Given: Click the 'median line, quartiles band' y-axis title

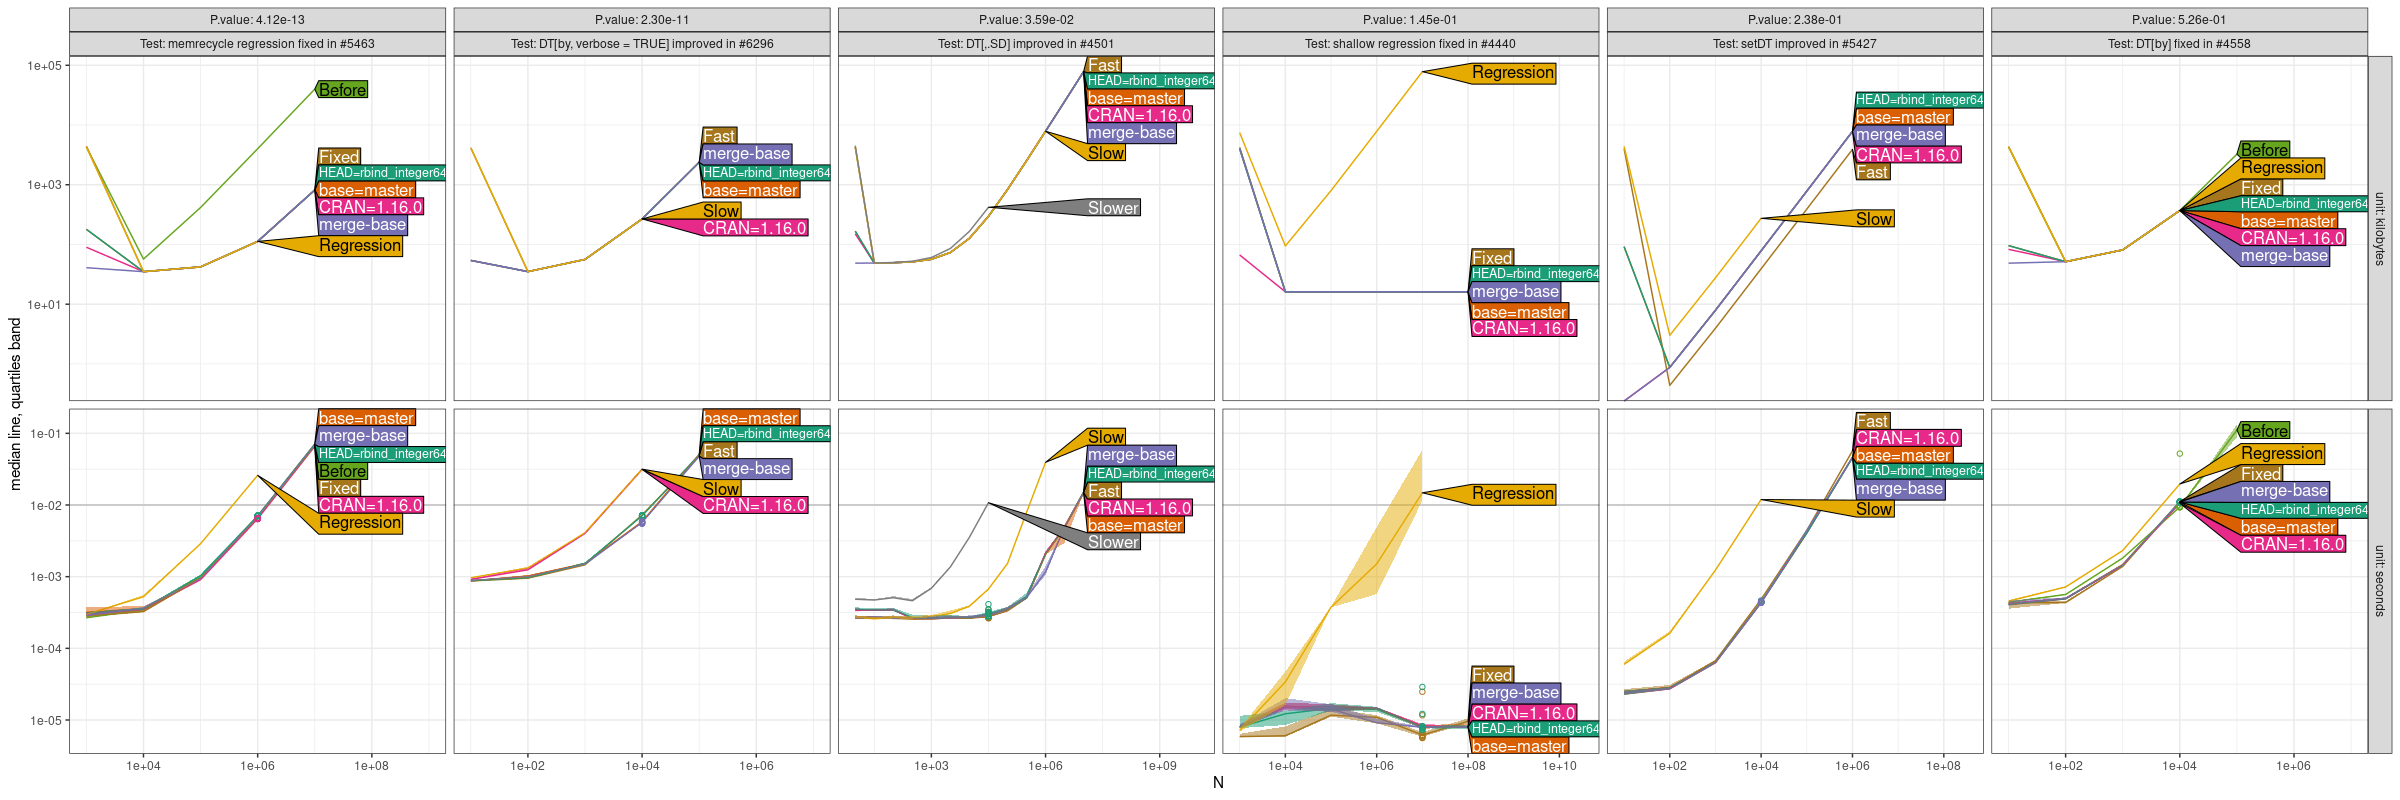Looking at the screenshot, I should point(15,404).
